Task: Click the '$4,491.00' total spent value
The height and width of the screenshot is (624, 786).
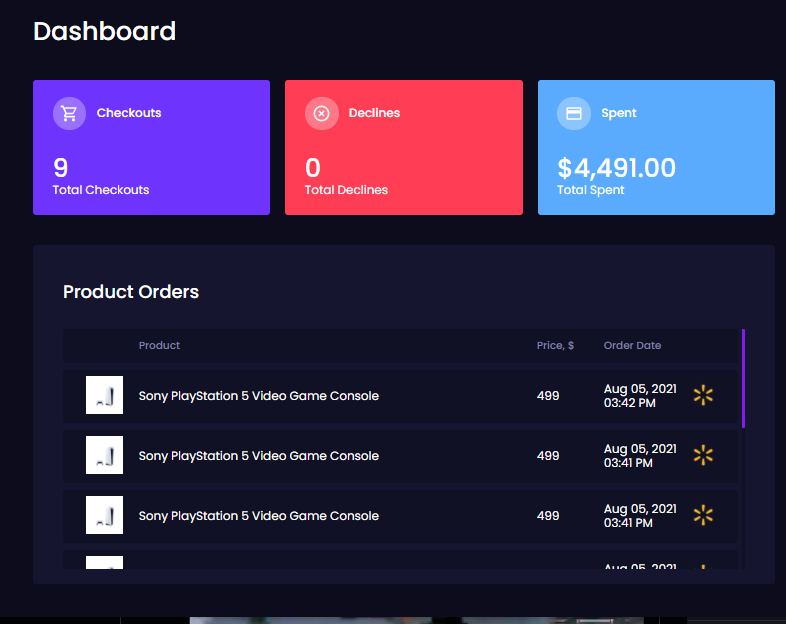Action: (616, 168)
